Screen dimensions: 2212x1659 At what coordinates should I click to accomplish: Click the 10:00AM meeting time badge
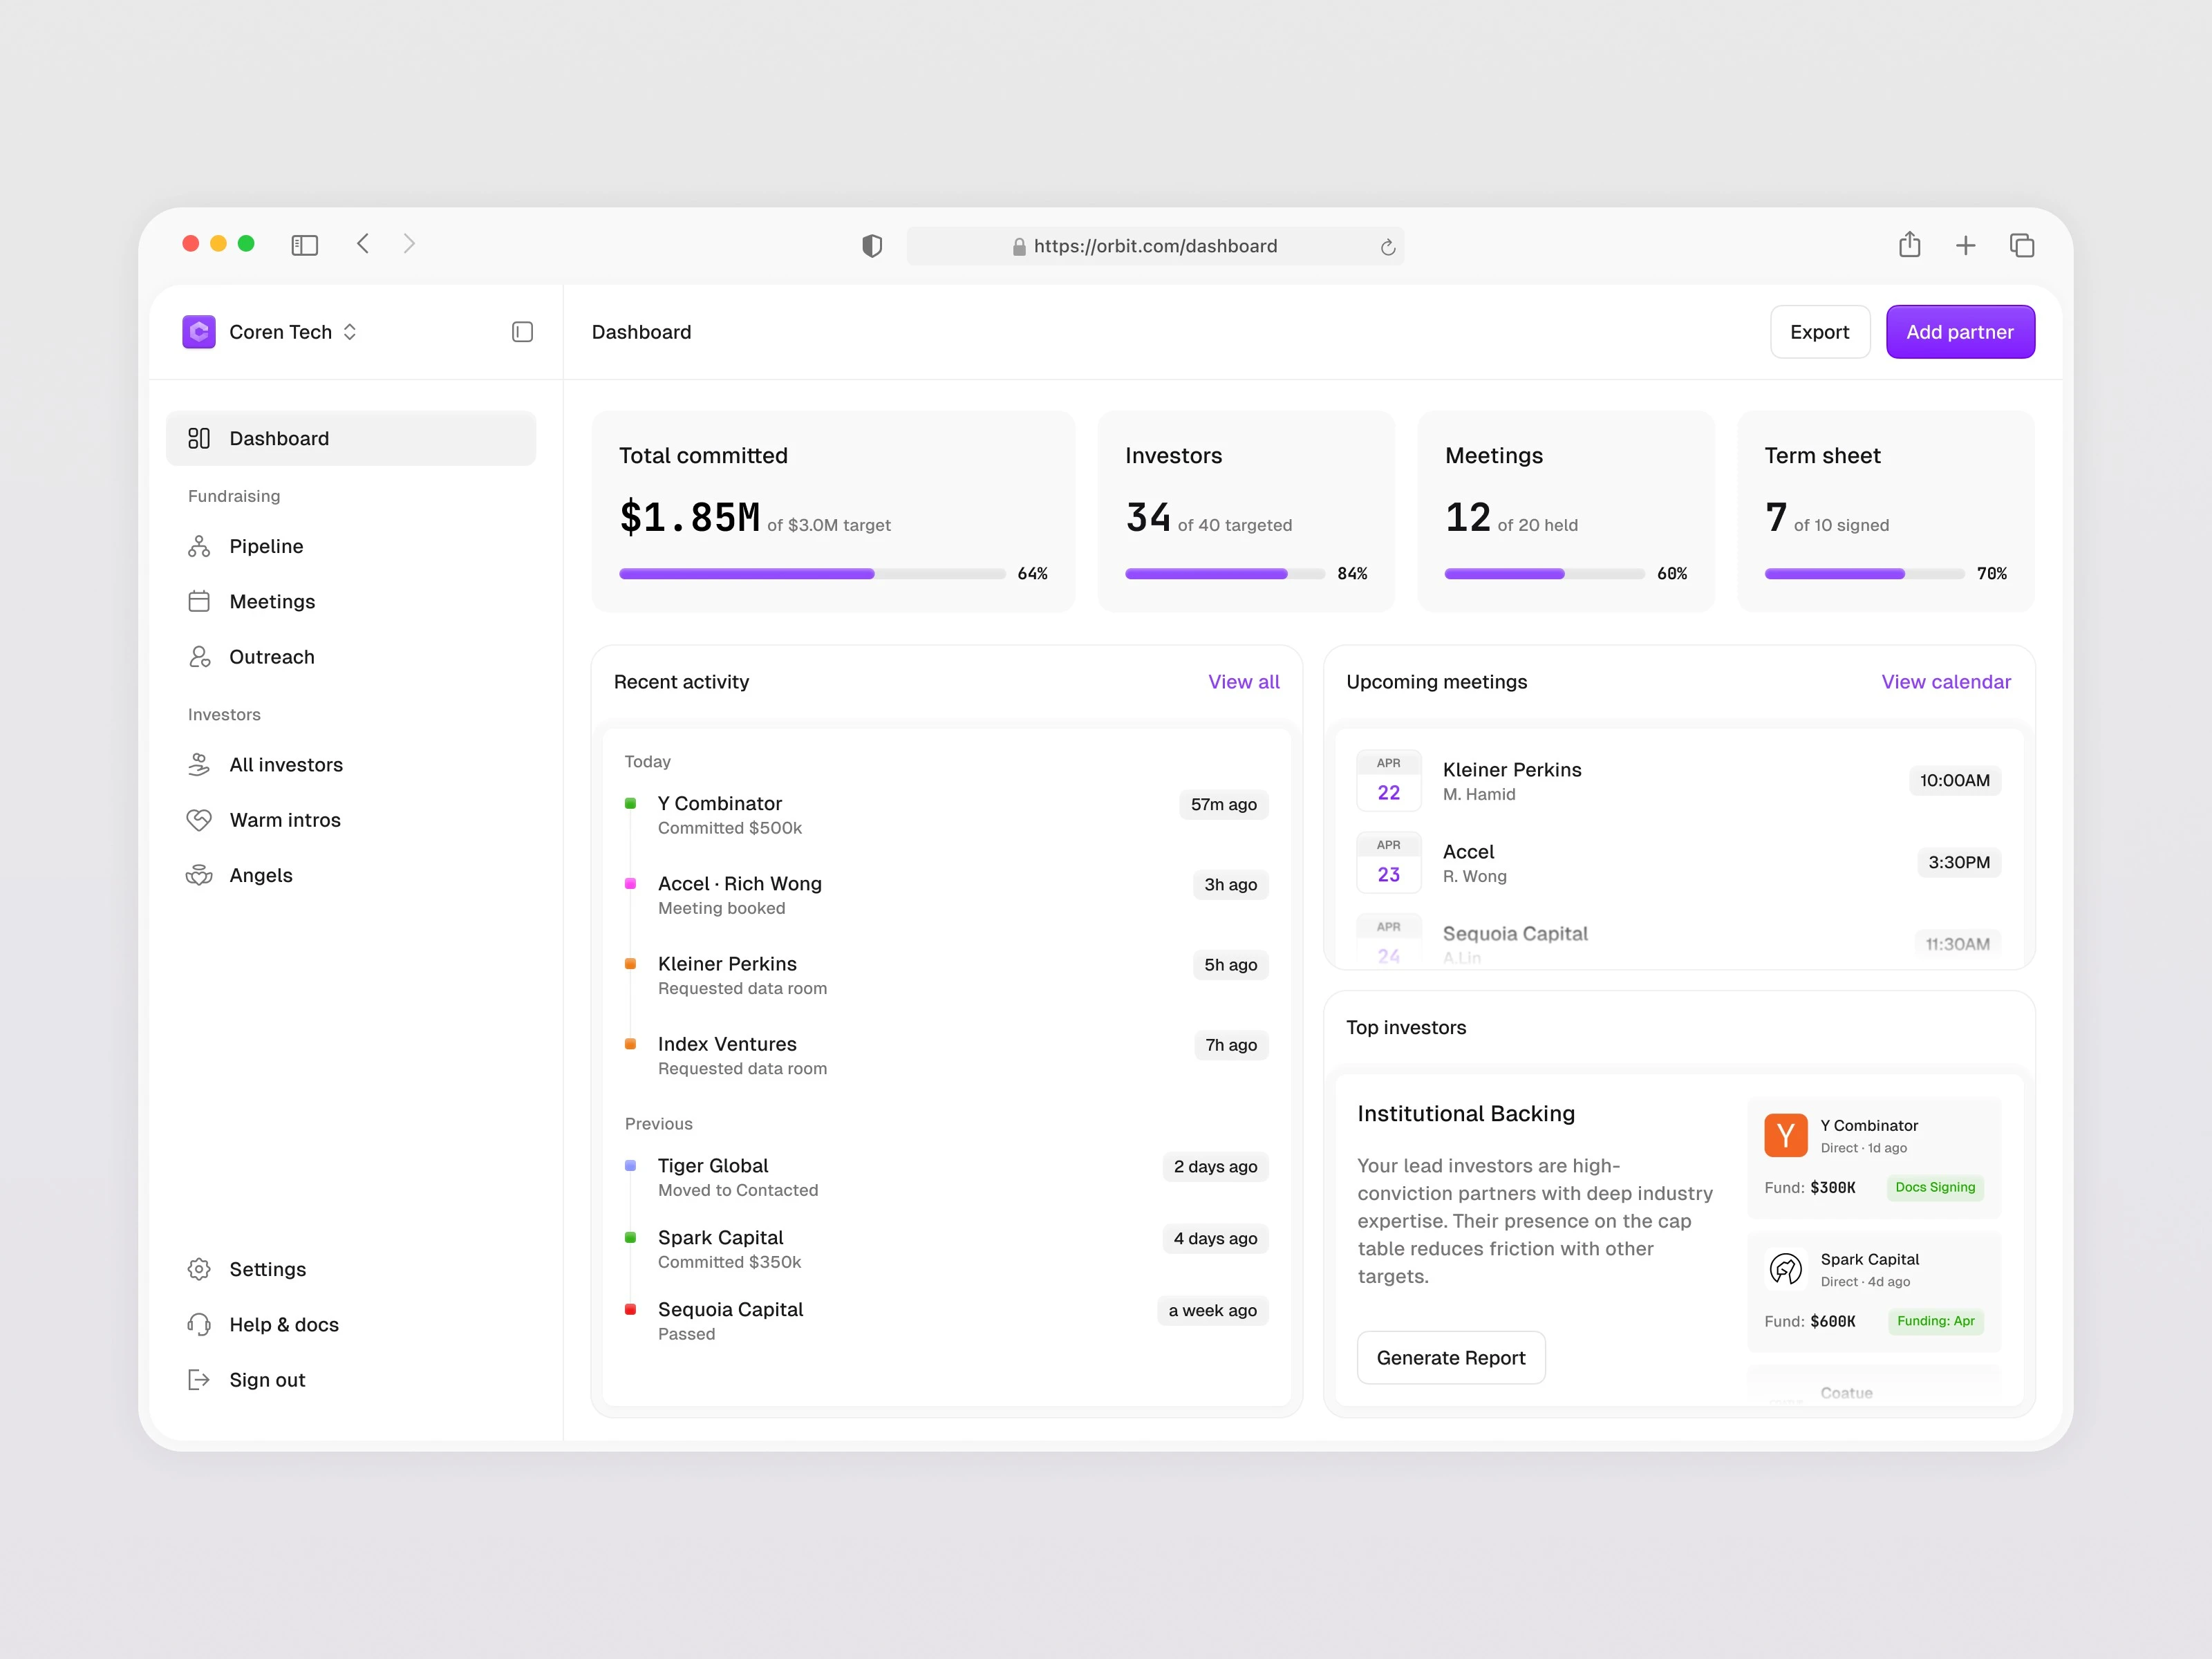1954,780
